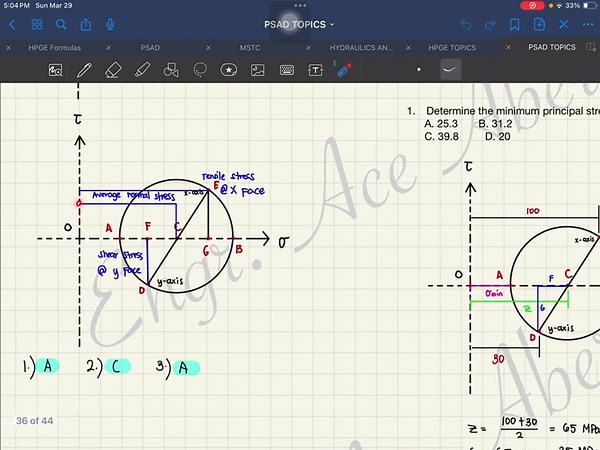Switch to keyboard typing mode
The height and width of the screenshot is (450, 600).
[287, 70]
